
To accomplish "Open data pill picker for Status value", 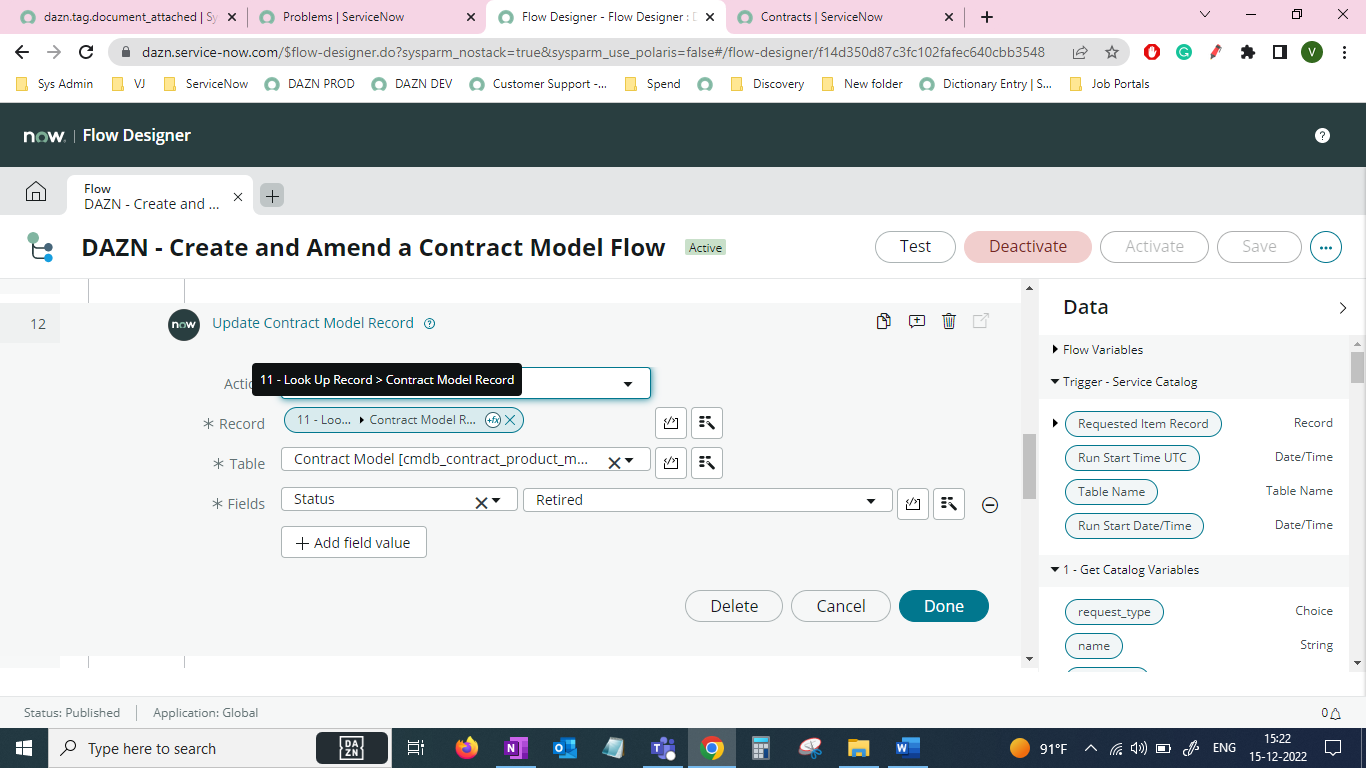I will 949,504.
